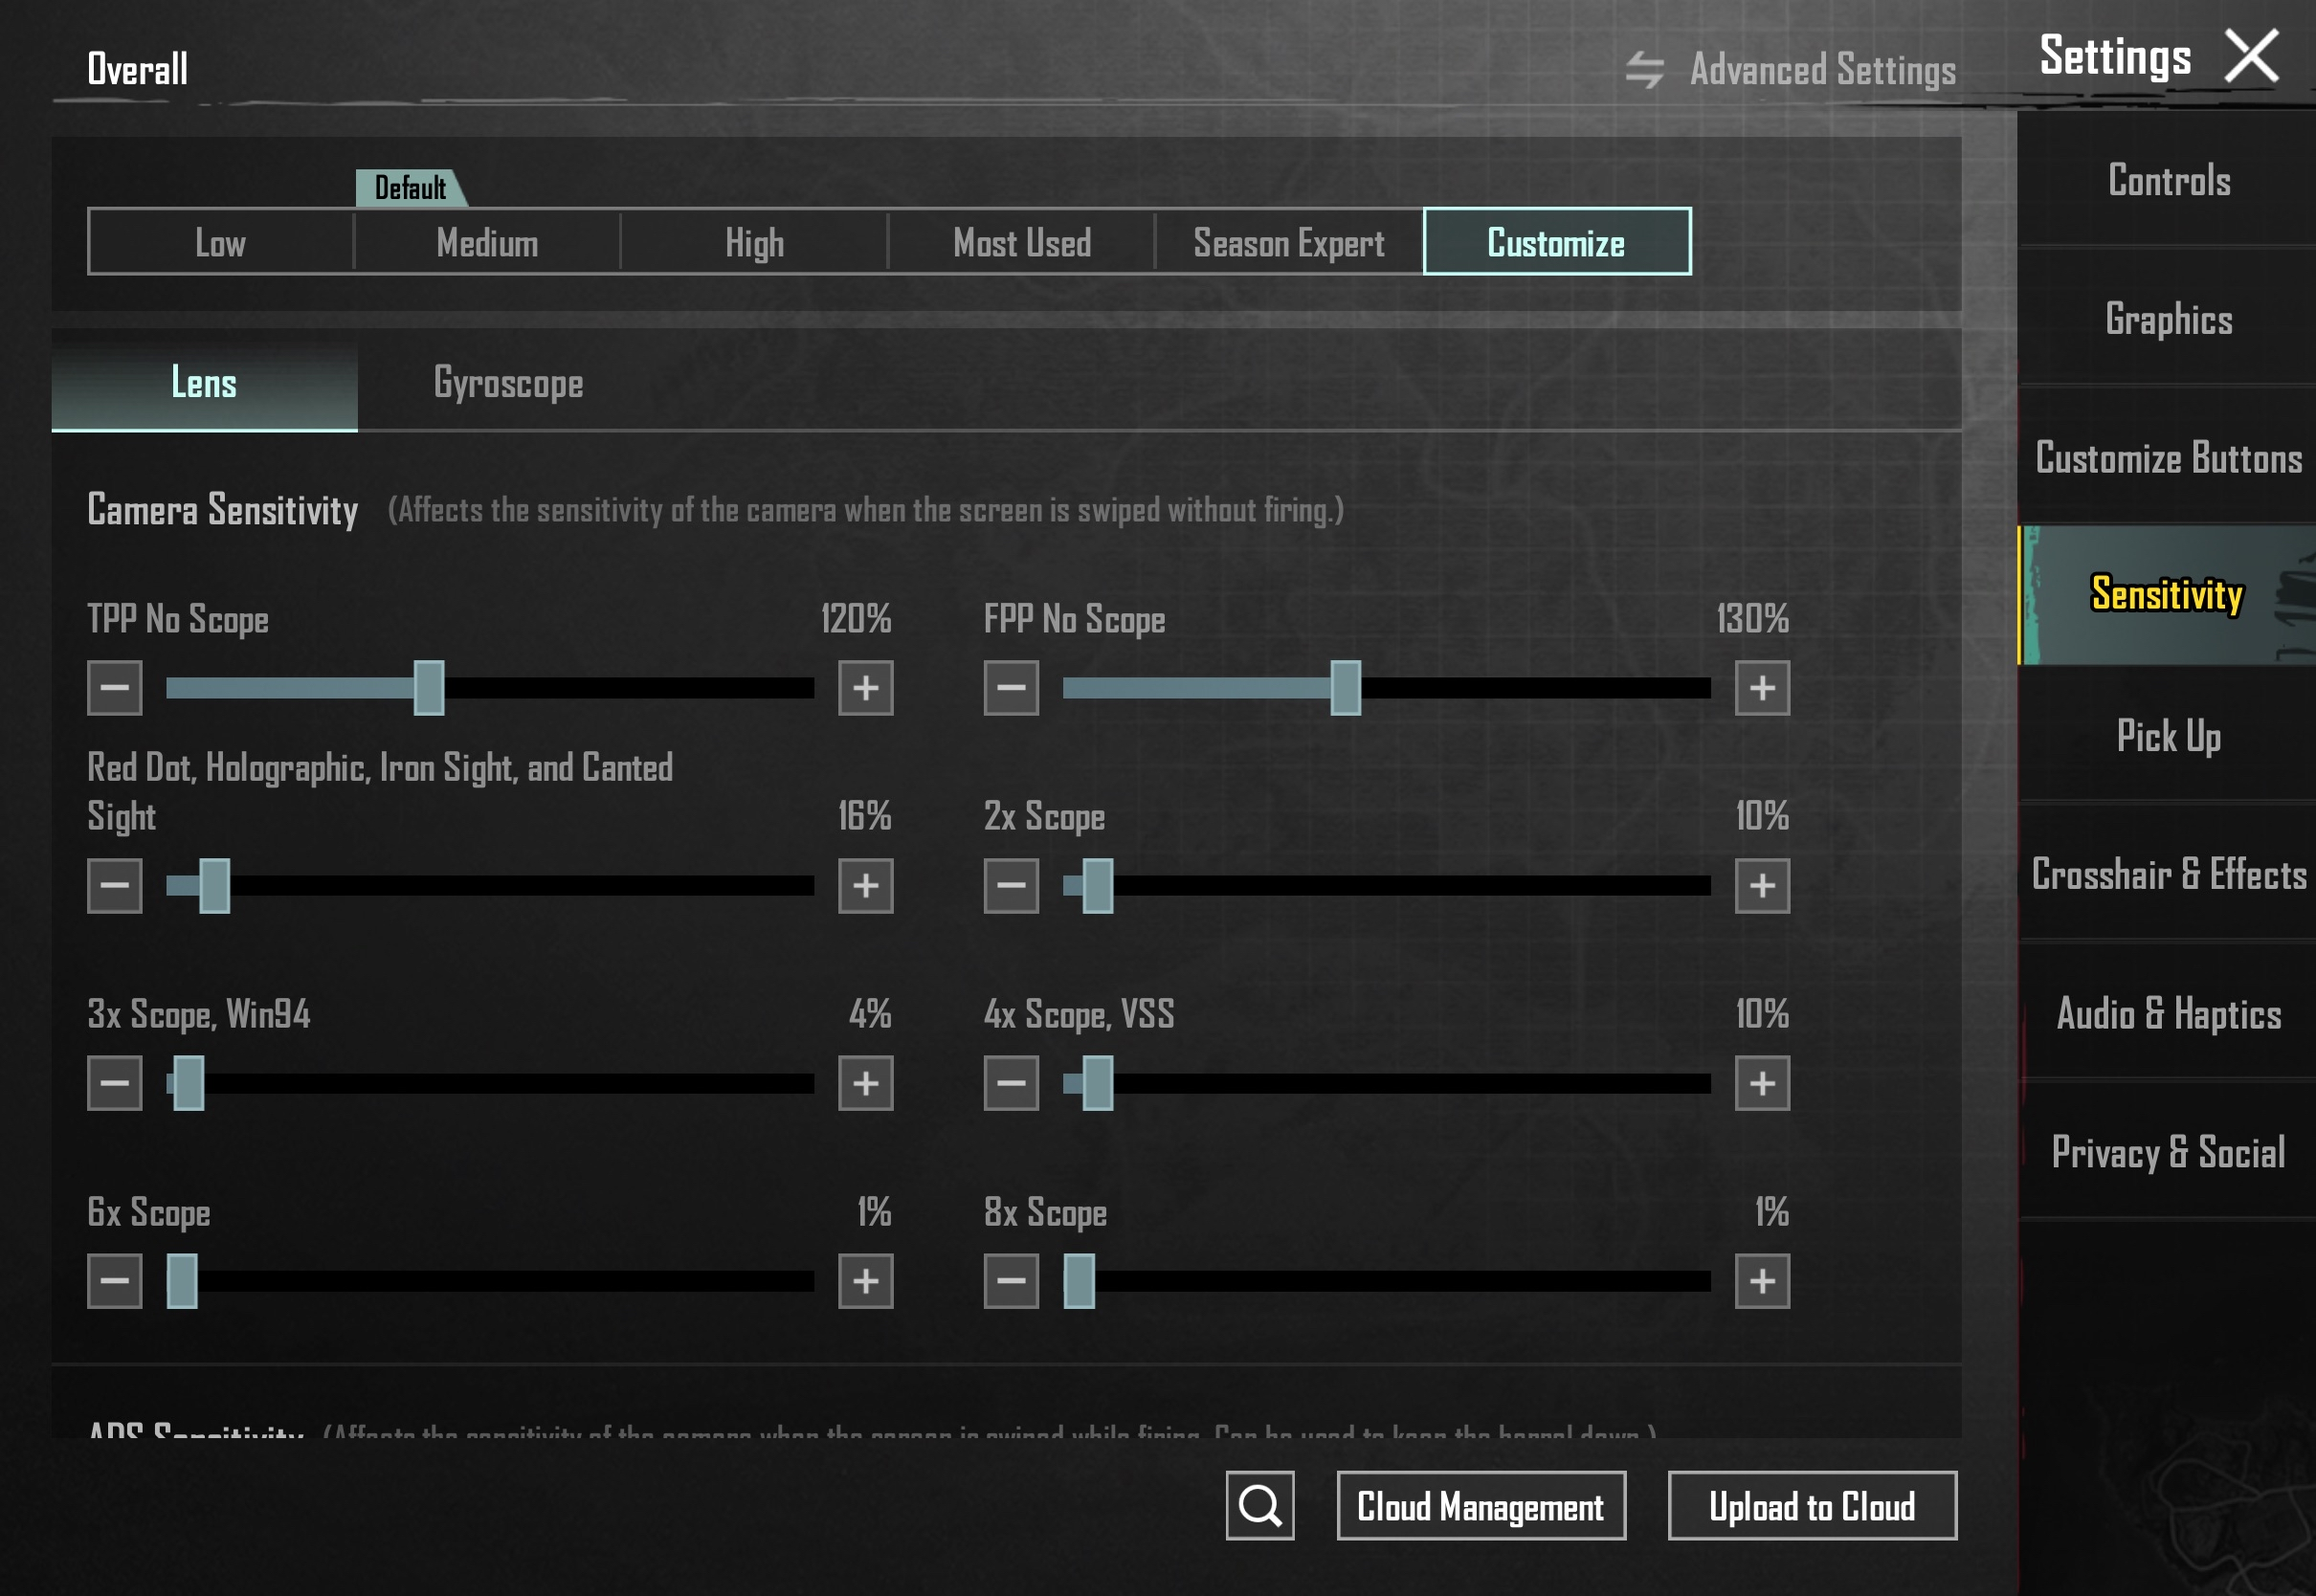Choose the Season Expert preset

tap(1288, 242)
